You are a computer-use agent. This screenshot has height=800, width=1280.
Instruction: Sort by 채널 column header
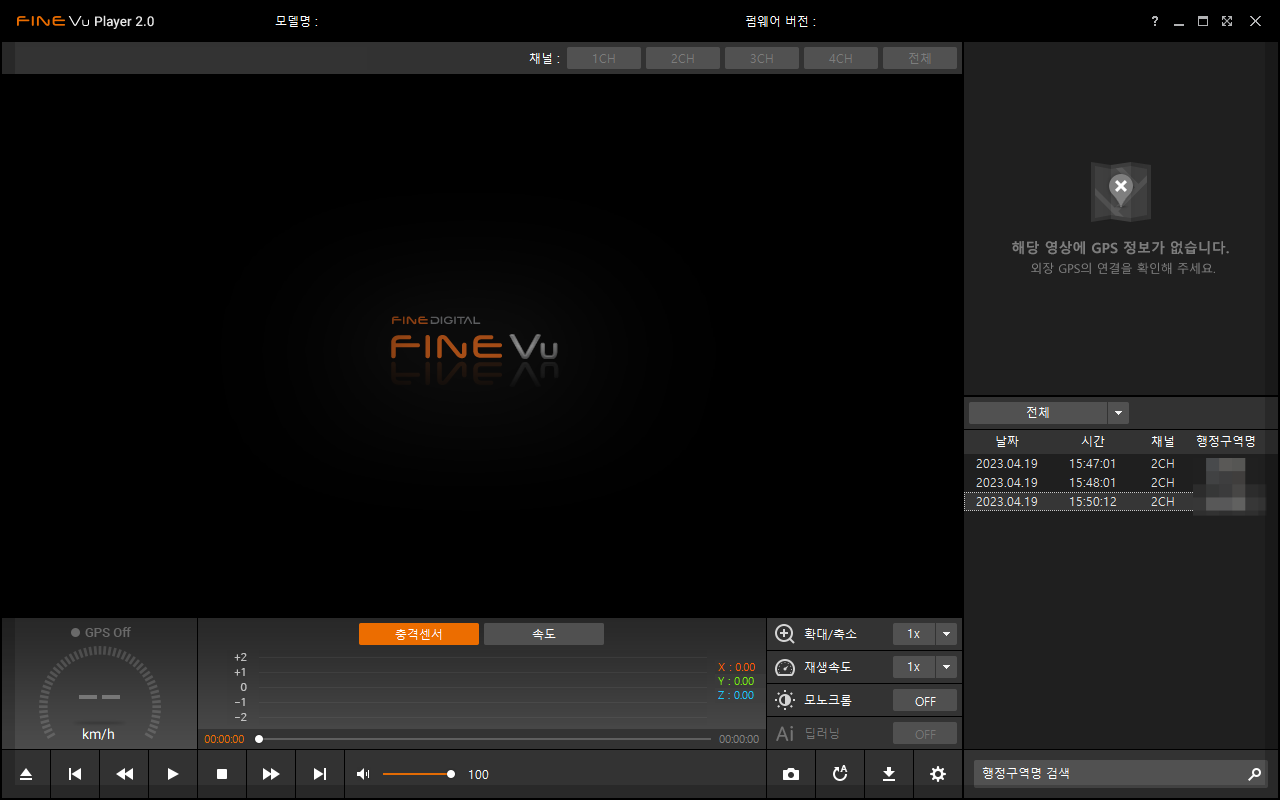1163,441
